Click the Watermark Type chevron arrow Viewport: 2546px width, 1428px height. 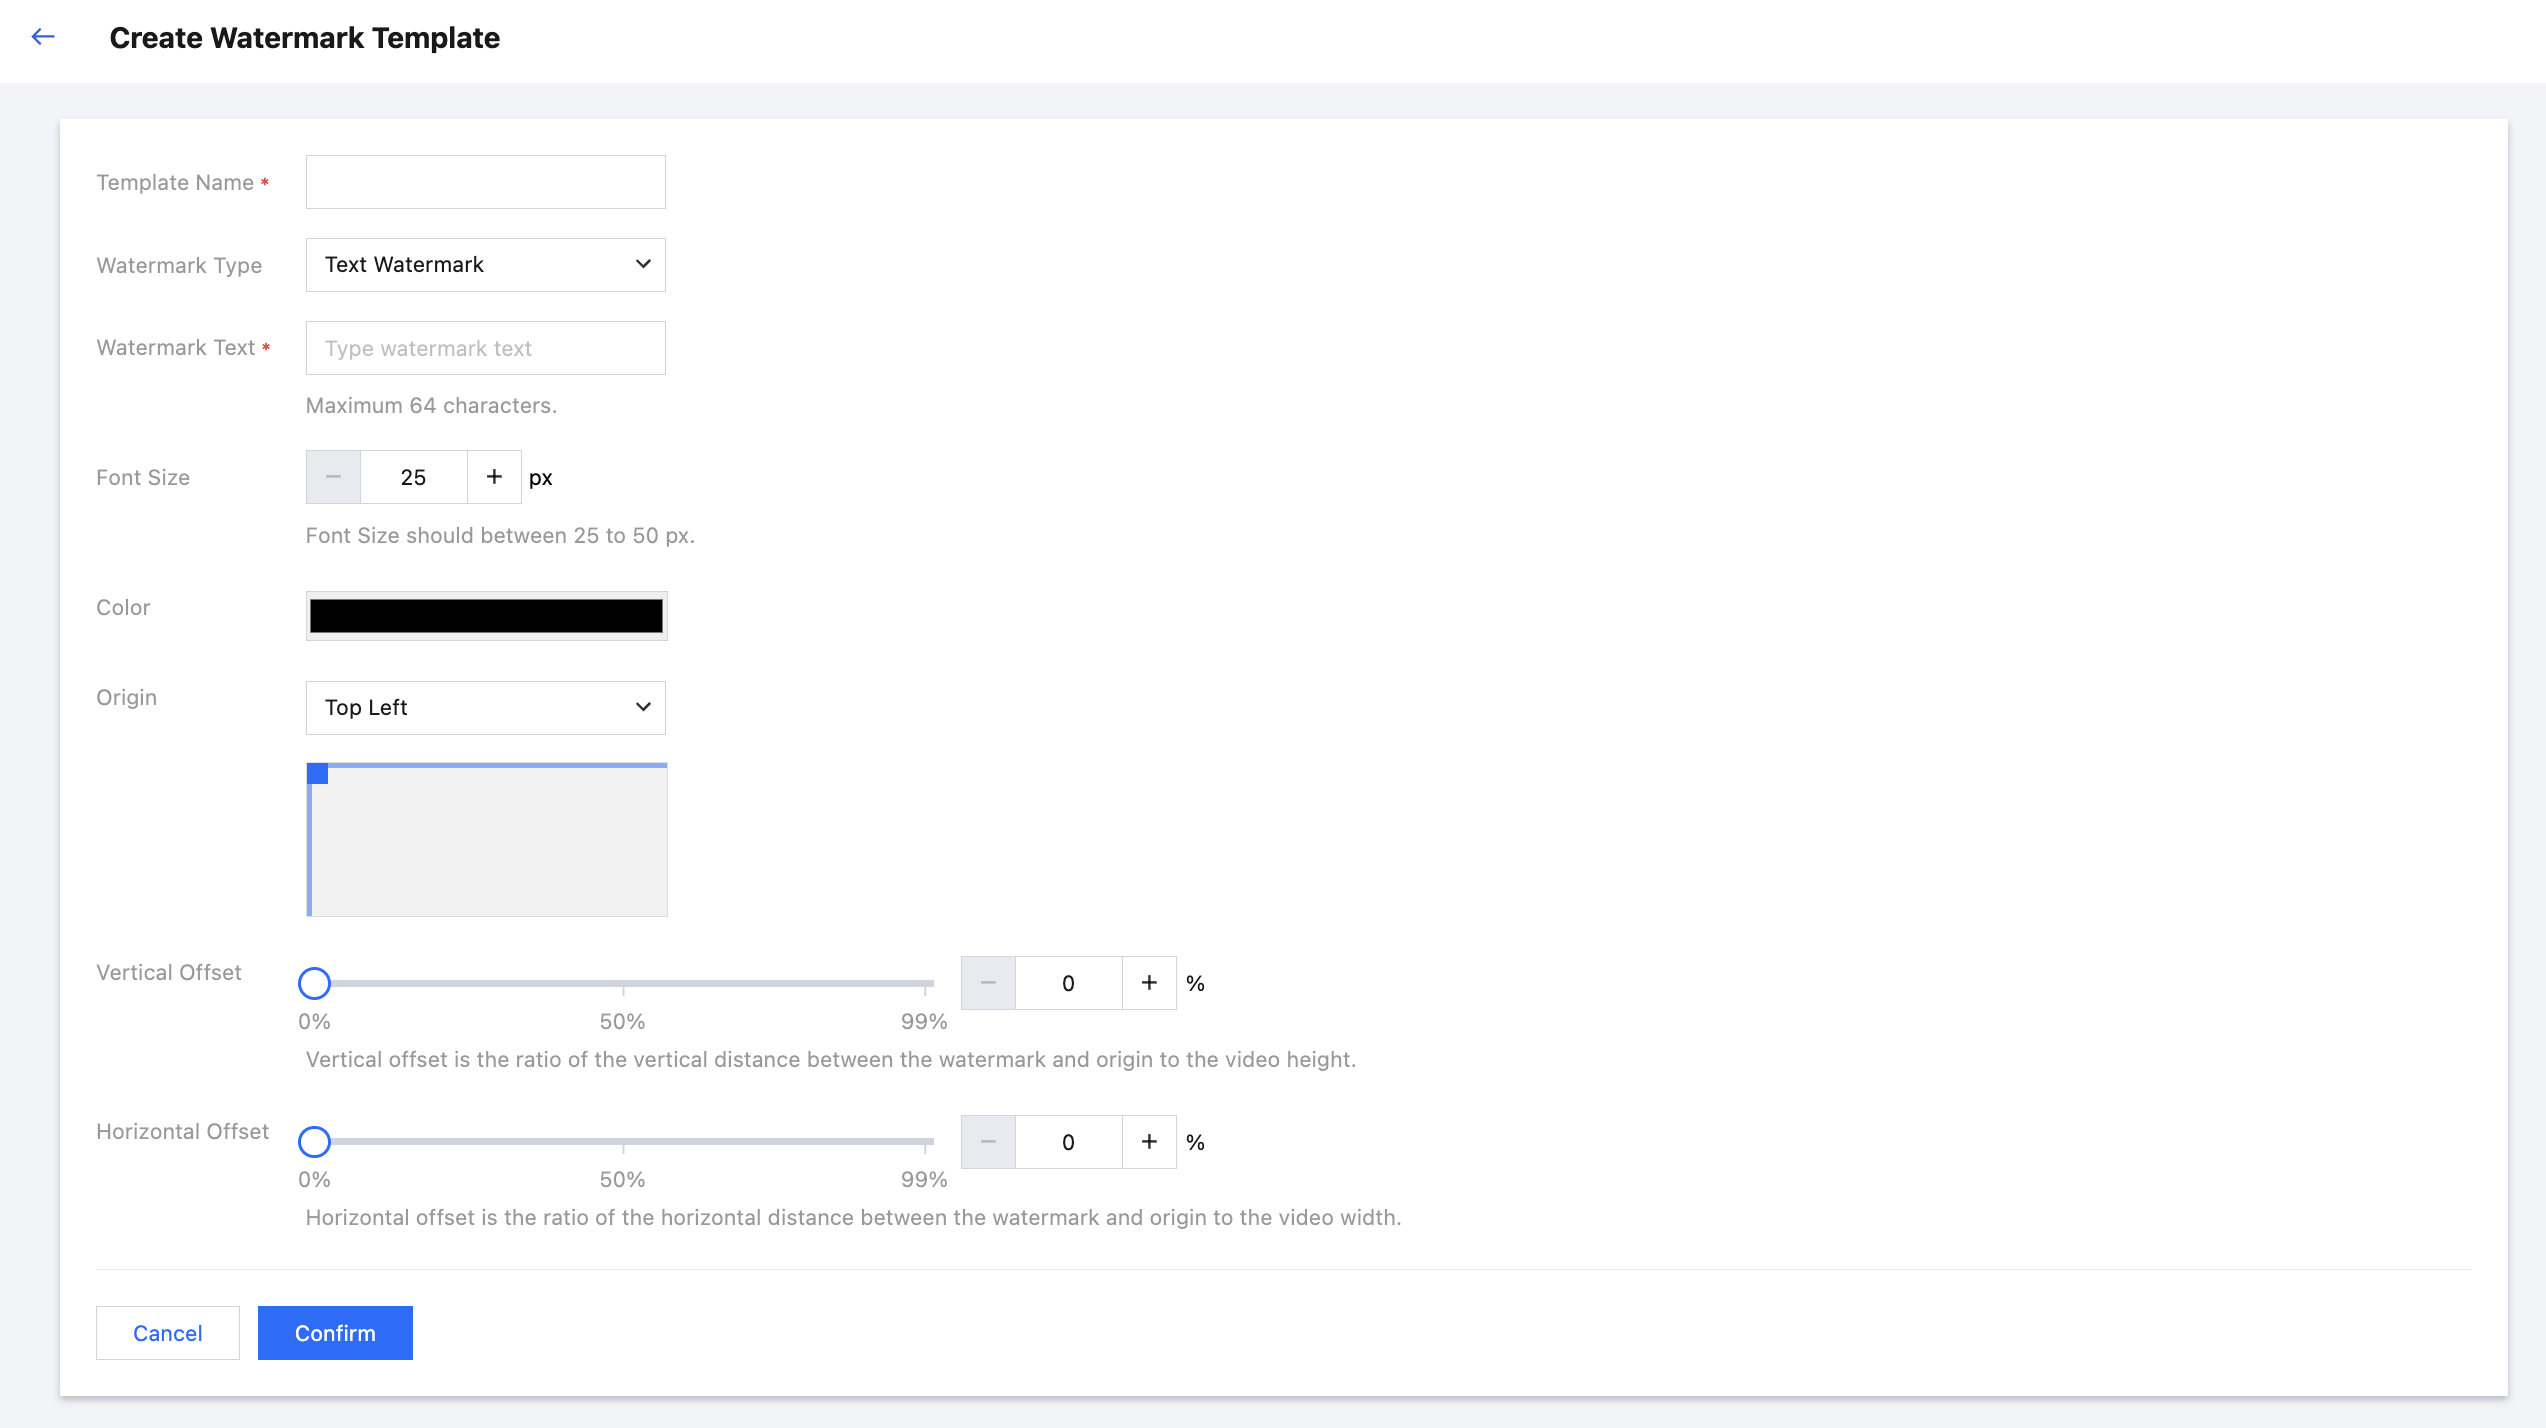(x=643, y=265)
